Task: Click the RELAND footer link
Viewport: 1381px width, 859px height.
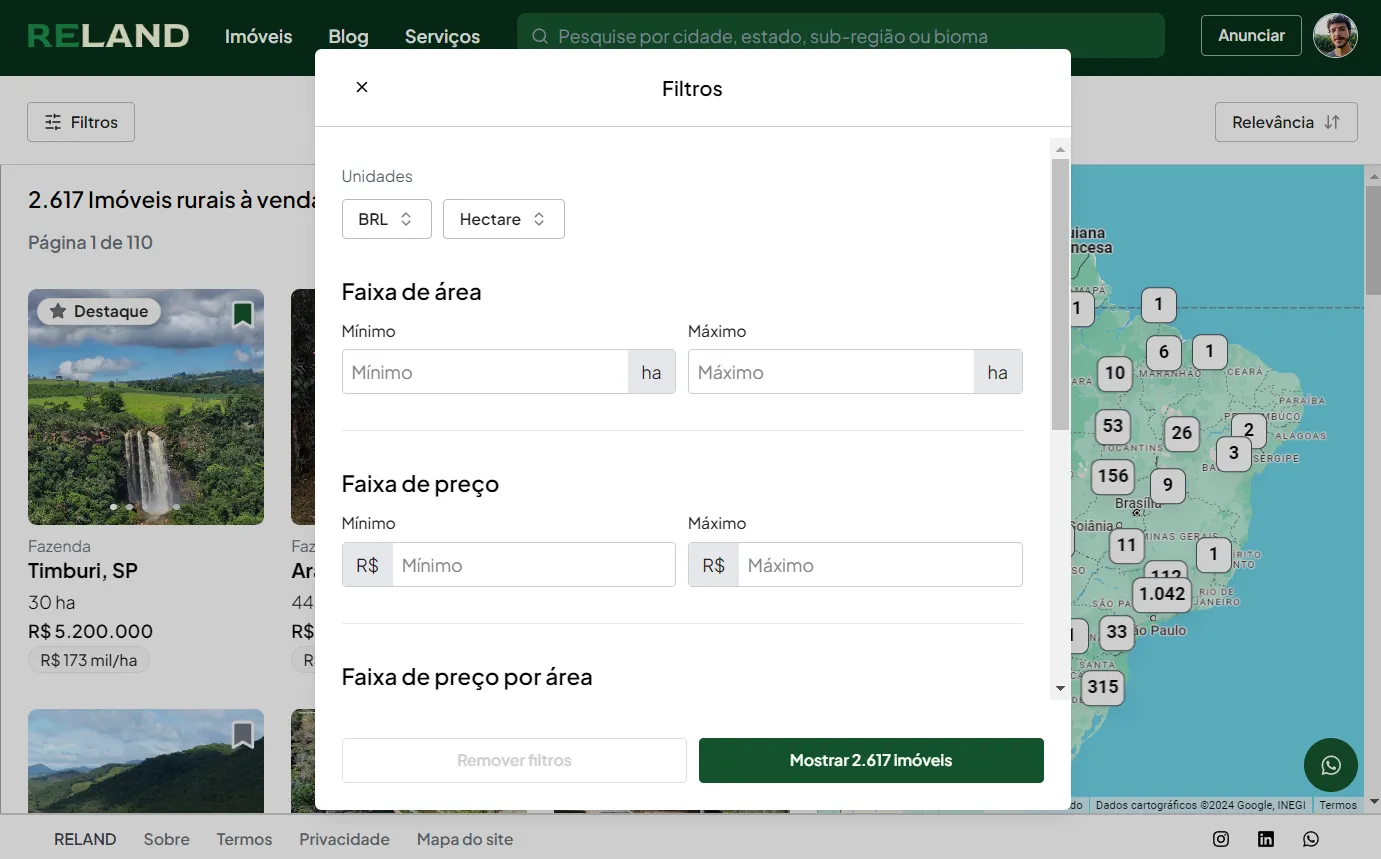Action: tap(85, 839)
